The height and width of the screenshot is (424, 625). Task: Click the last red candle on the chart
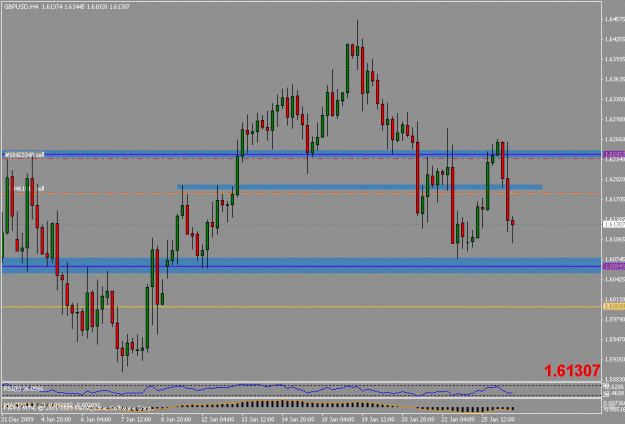tap(513, 222)
